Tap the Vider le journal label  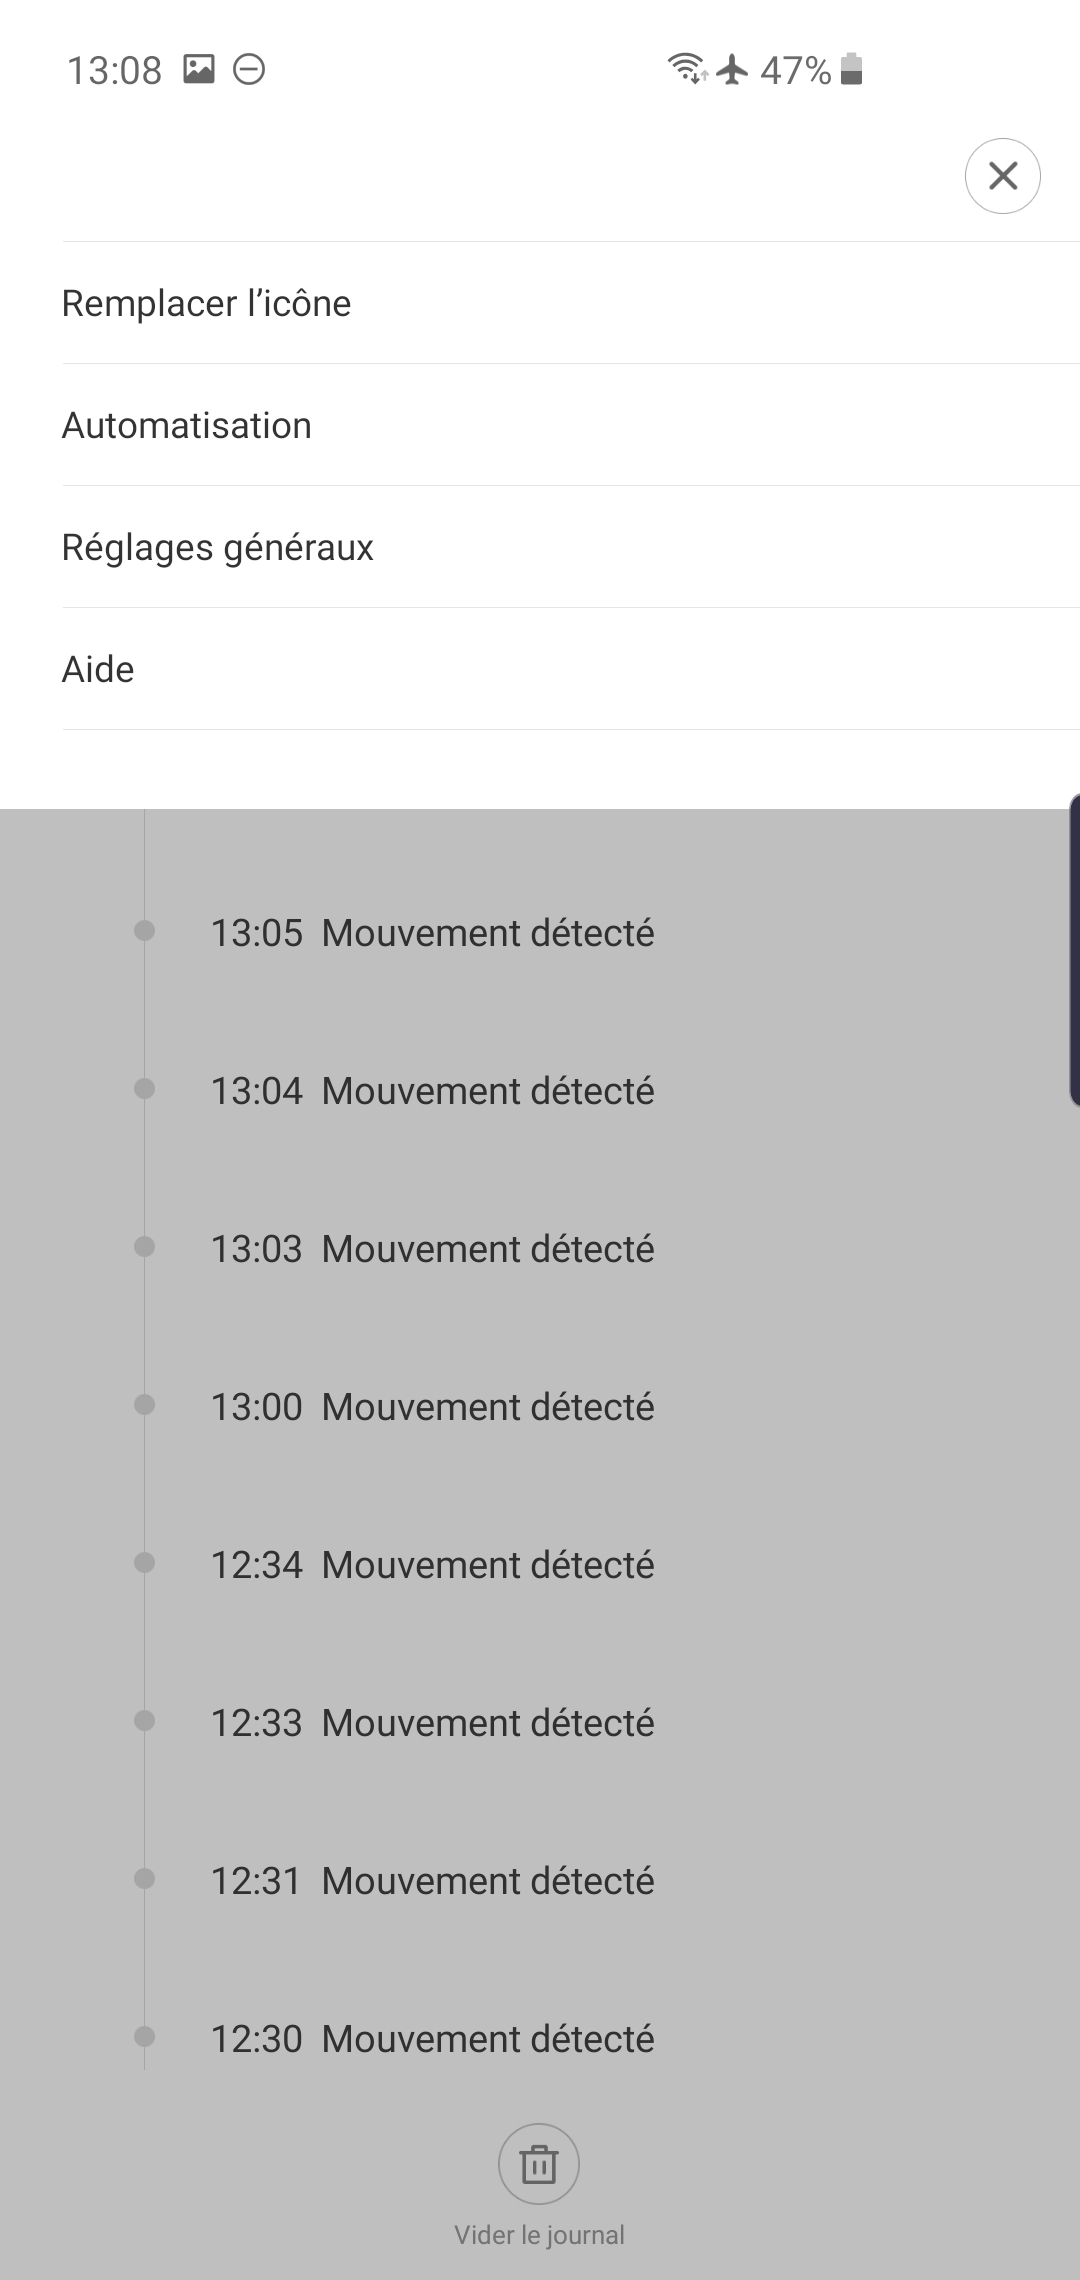[x=539, y=2235]
